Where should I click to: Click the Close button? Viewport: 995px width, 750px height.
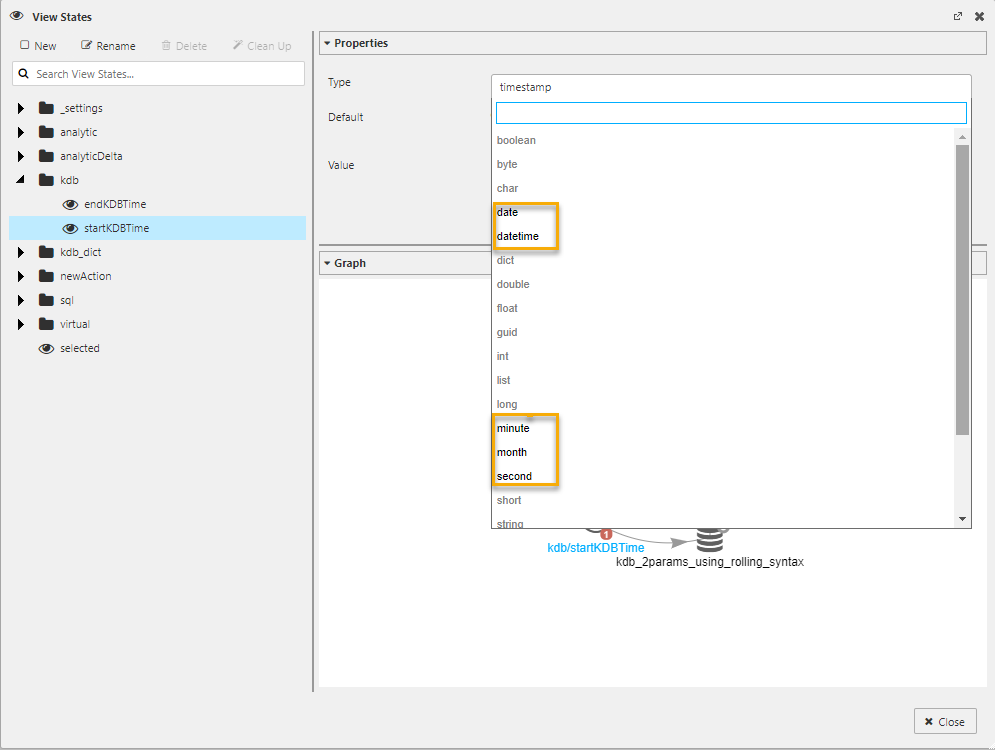(944, 720)
